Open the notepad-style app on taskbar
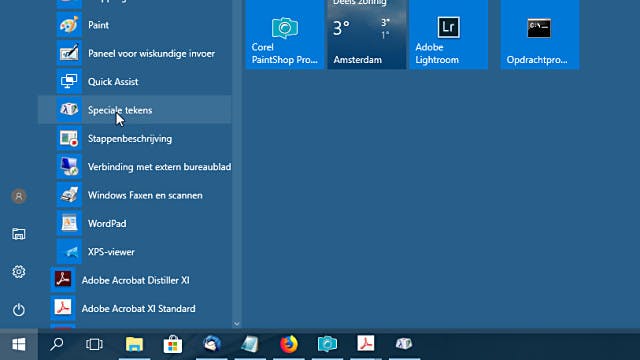Screen dimensions: 640x360 (250, 344)
